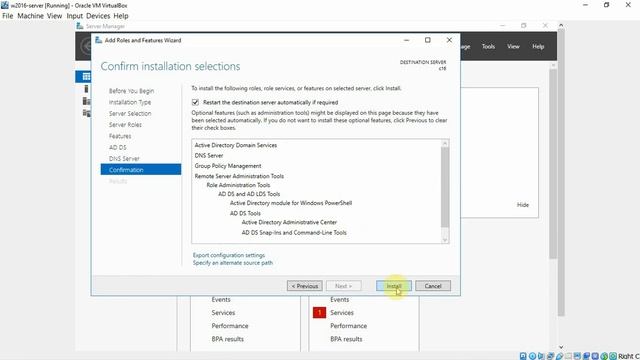
Task: Go to AD DS wizard step
Action: click(x=118, y=147)
